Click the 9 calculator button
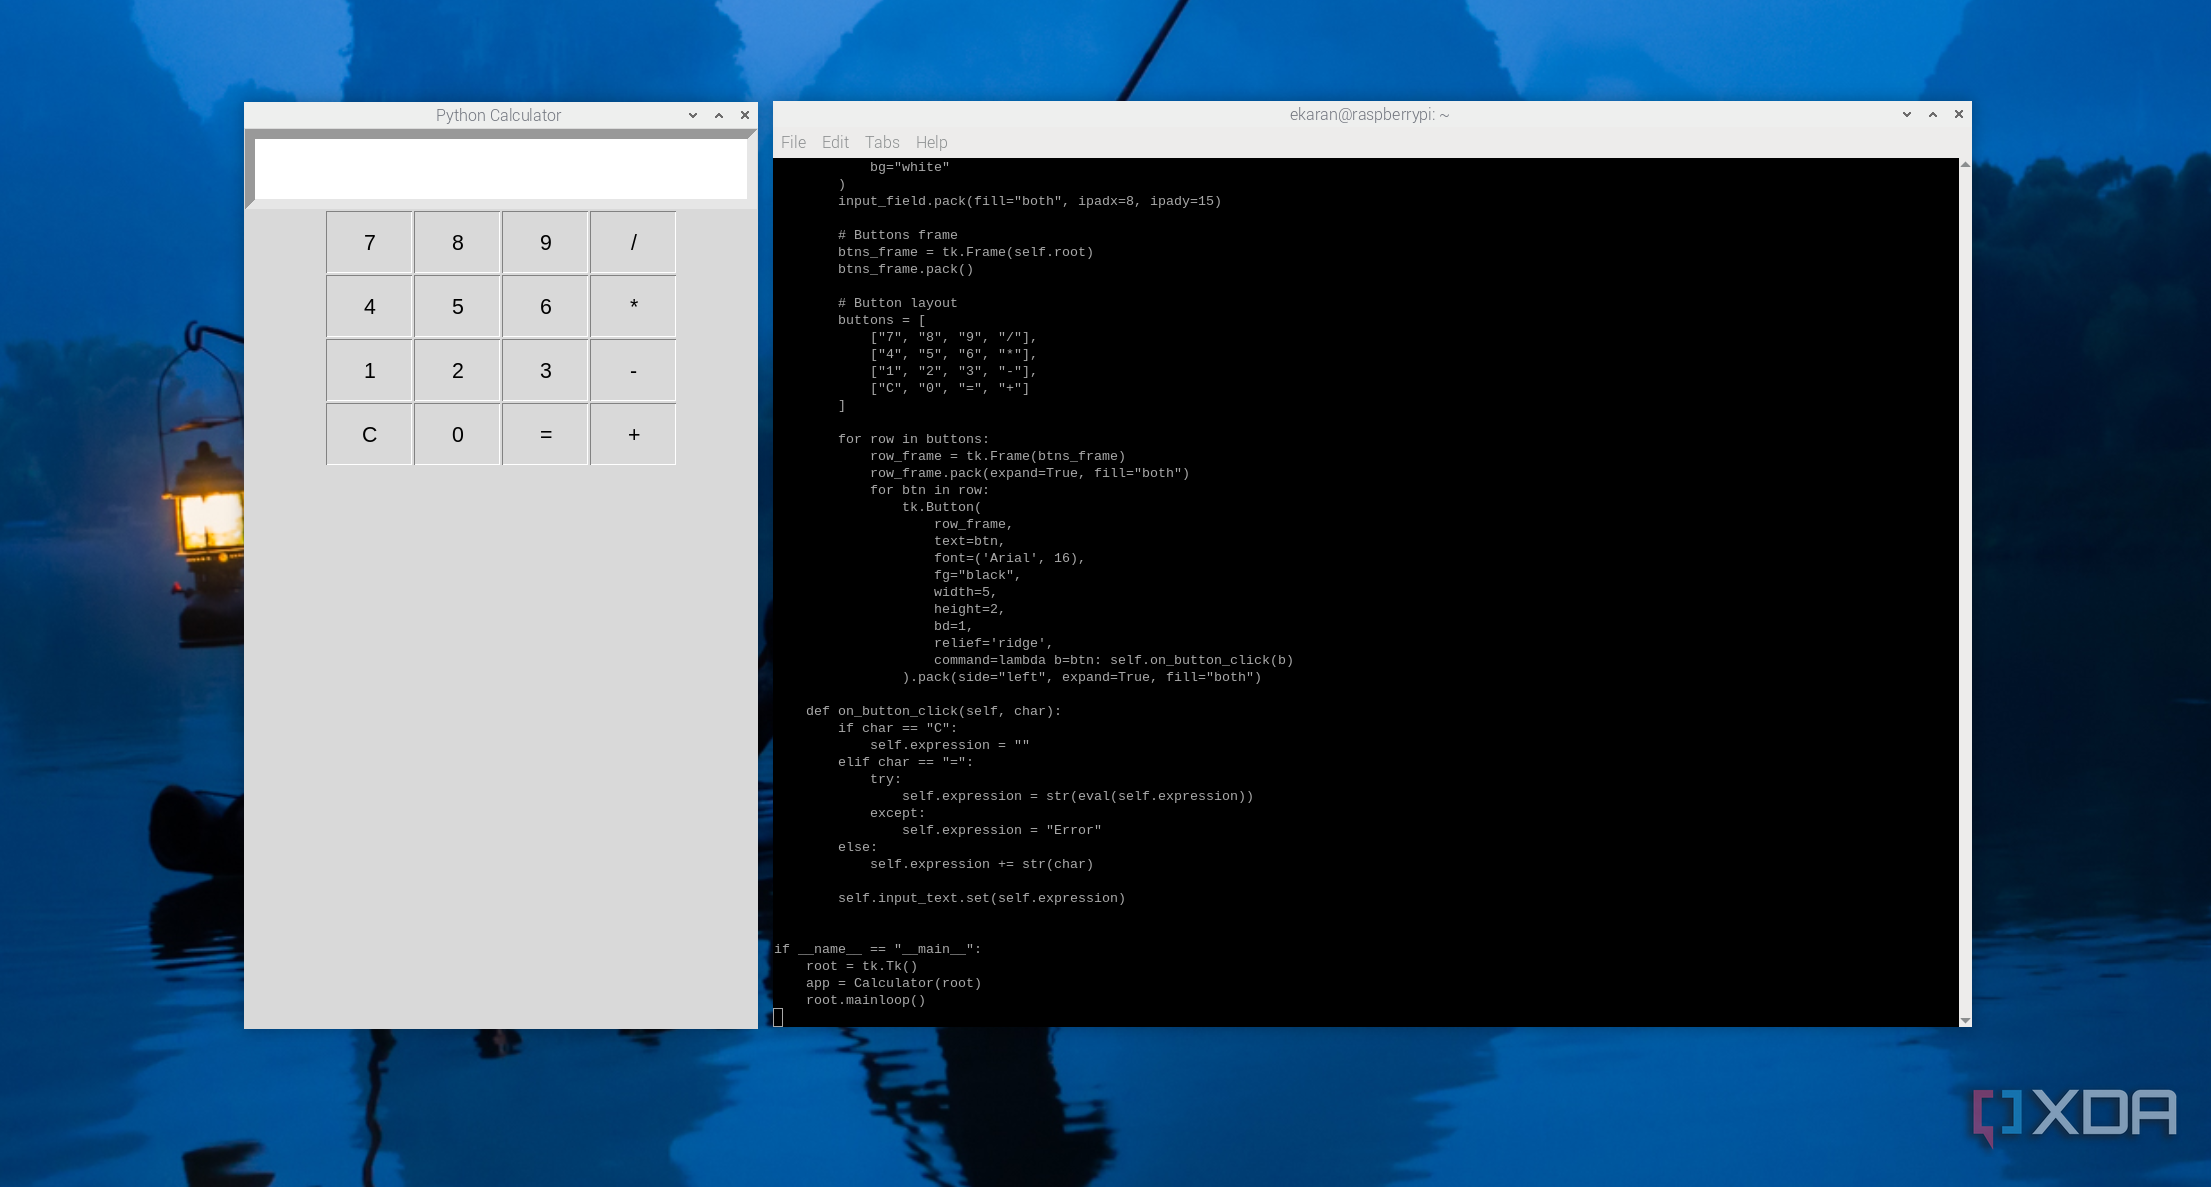 tap(545, 243)
